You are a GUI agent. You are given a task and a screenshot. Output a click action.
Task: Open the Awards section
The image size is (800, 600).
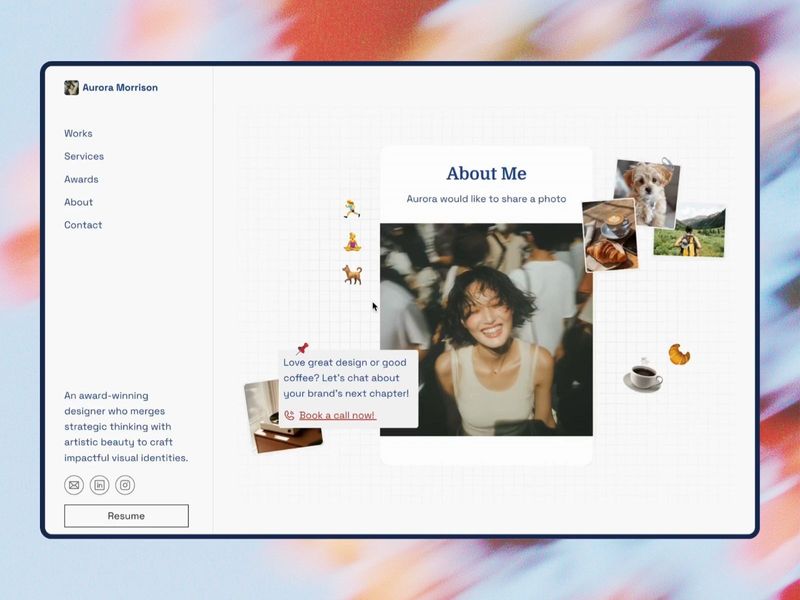click(x=81, y=179)
